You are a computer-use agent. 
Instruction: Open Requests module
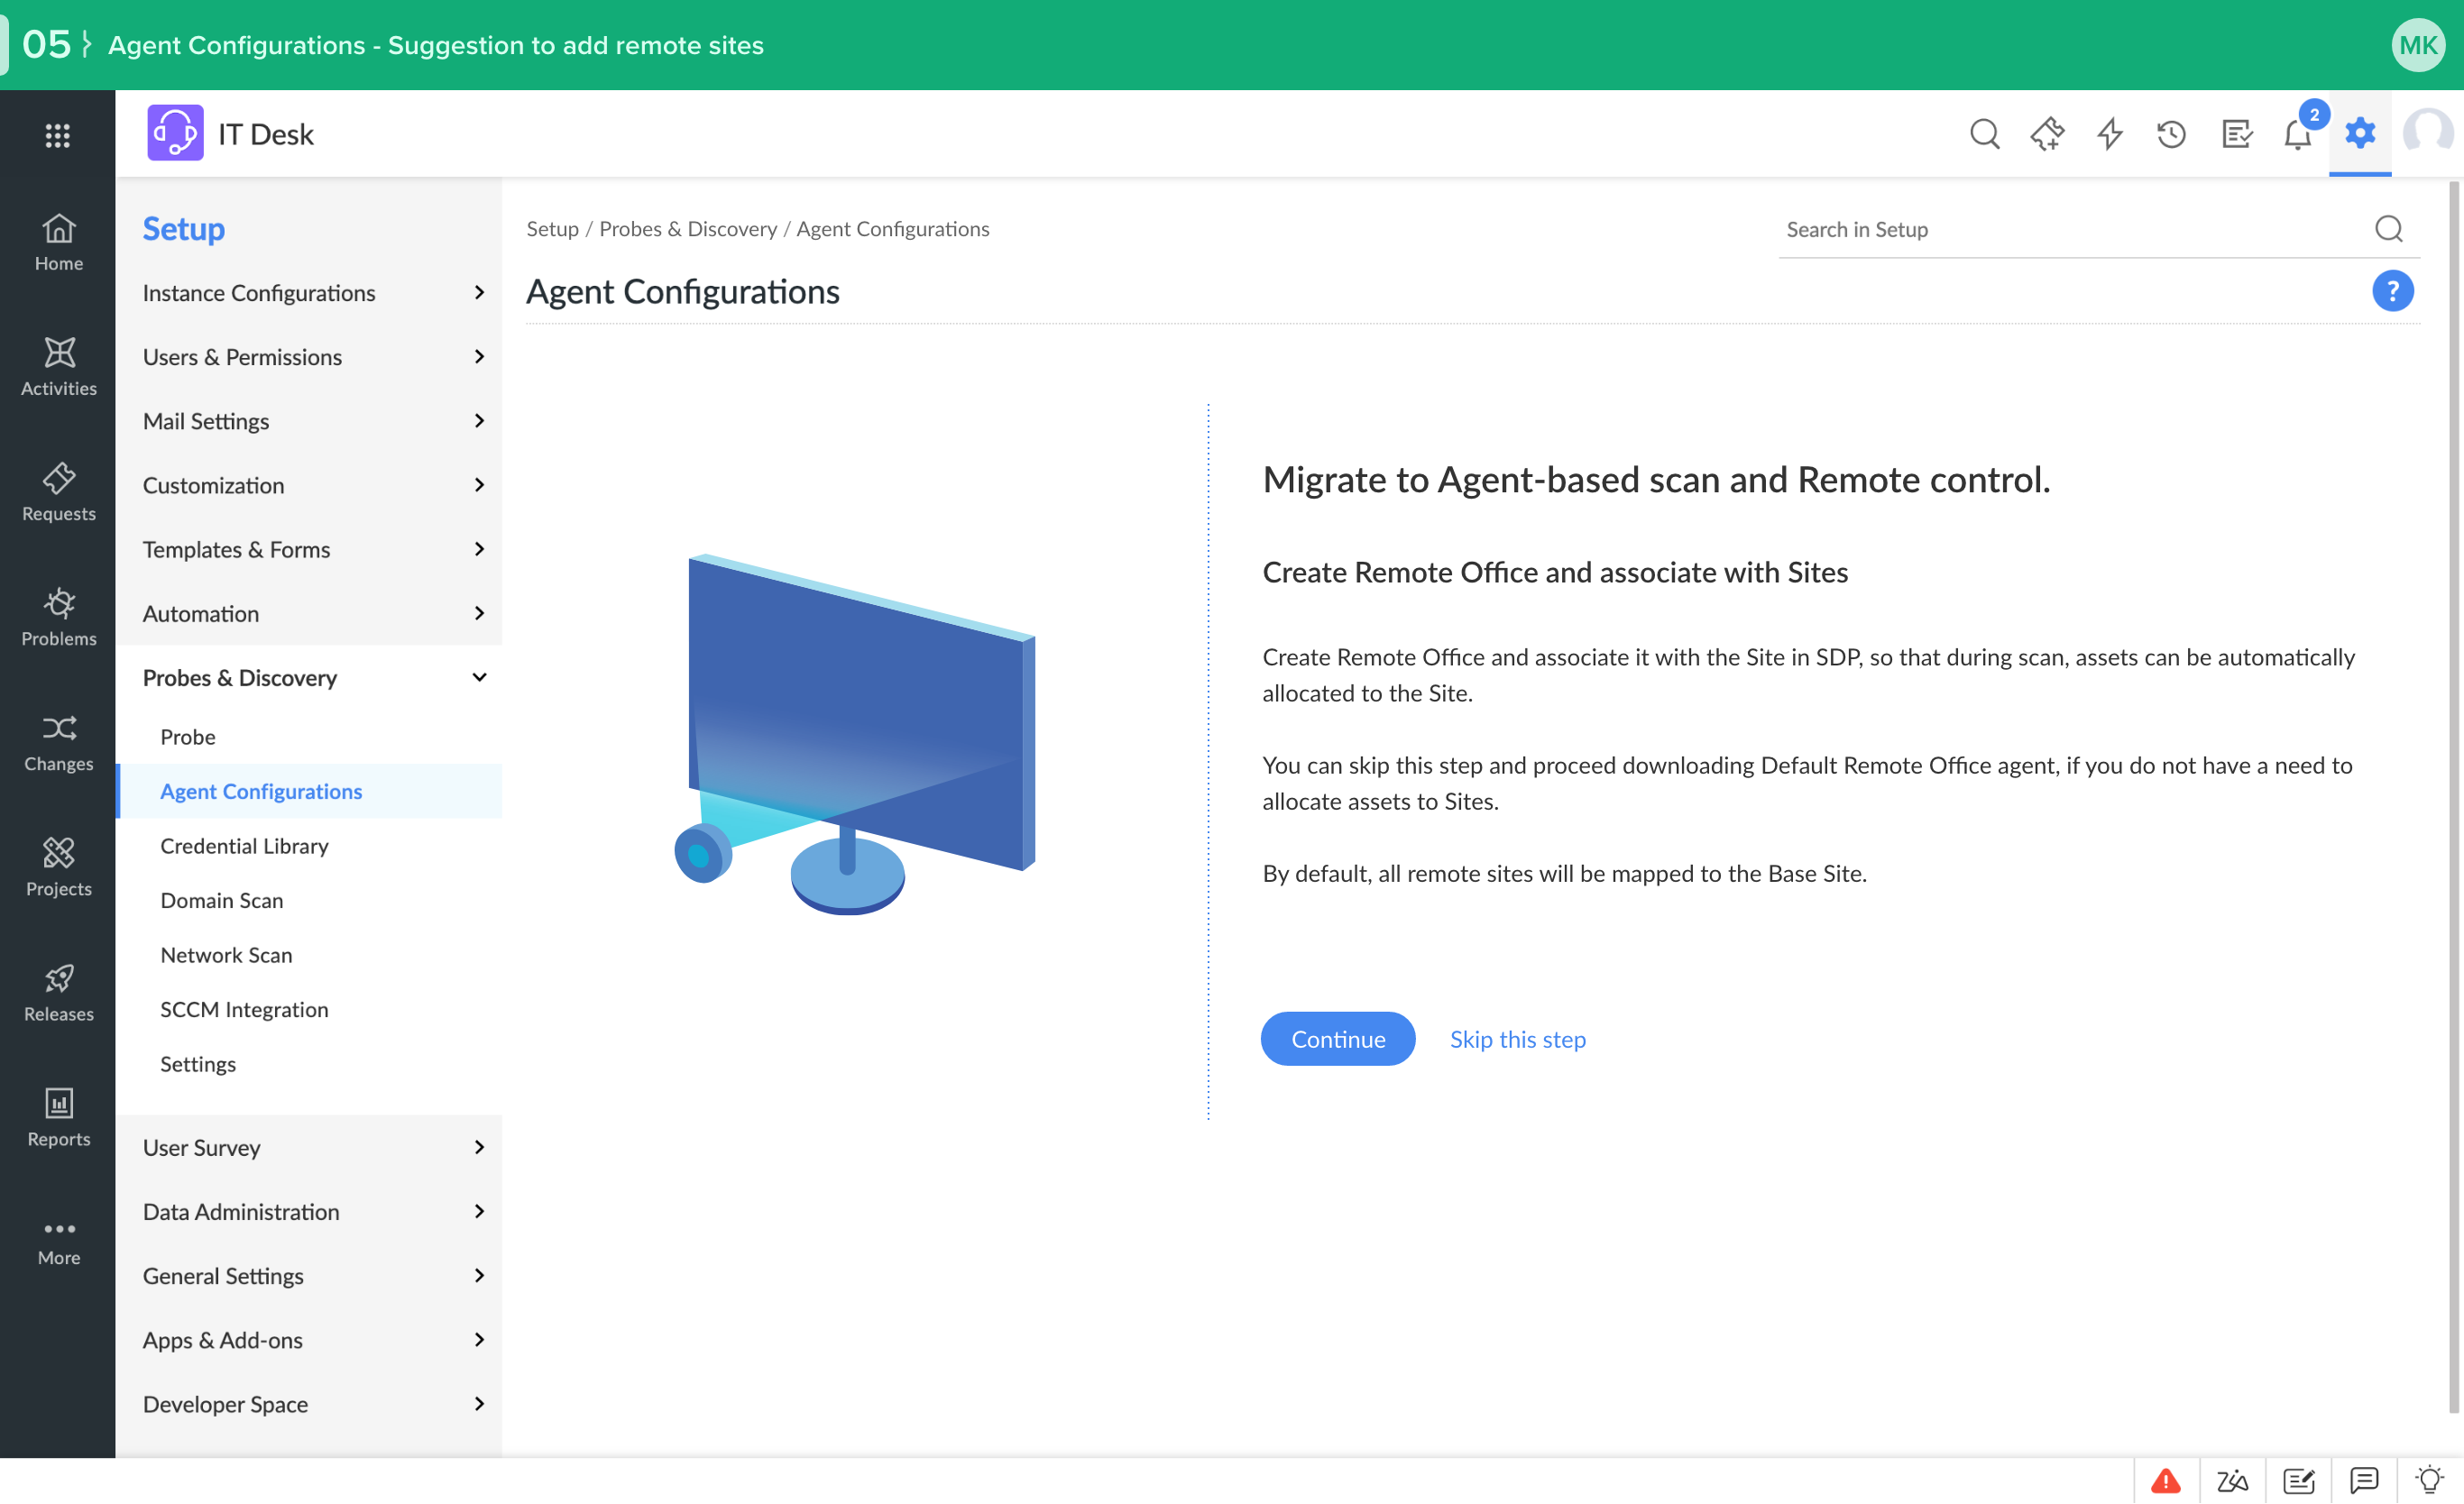coord(58,492)
